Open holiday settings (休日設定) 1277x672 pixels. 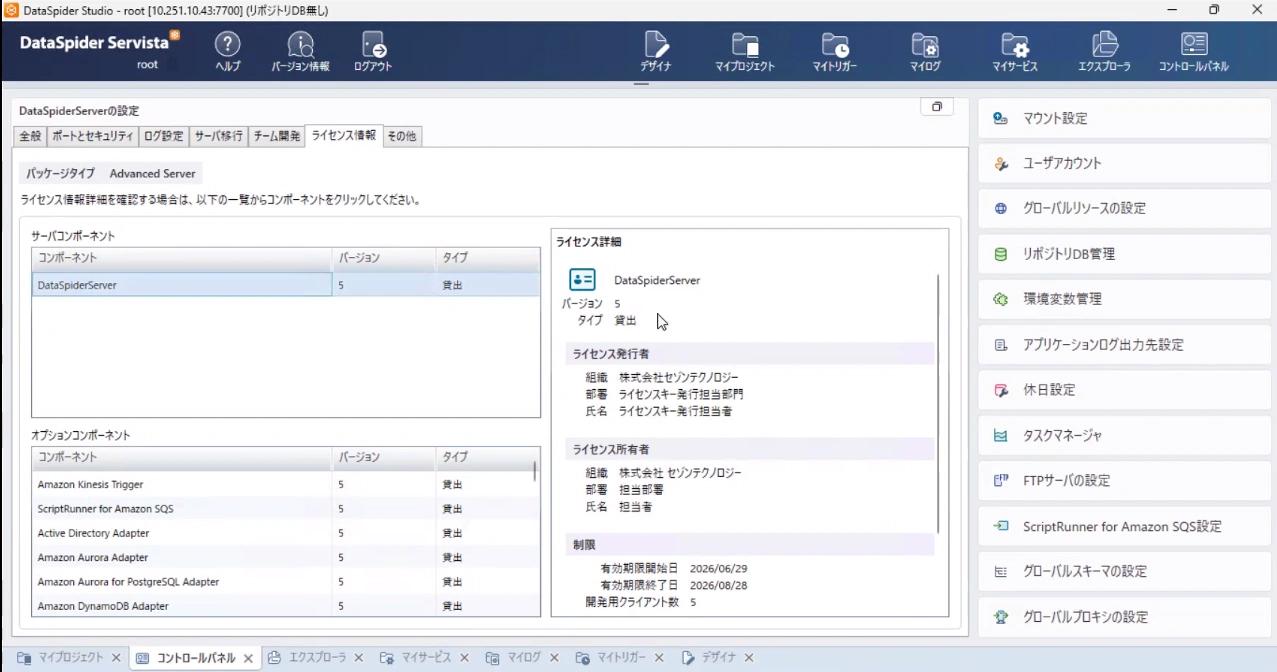(x=1125, y=390)
